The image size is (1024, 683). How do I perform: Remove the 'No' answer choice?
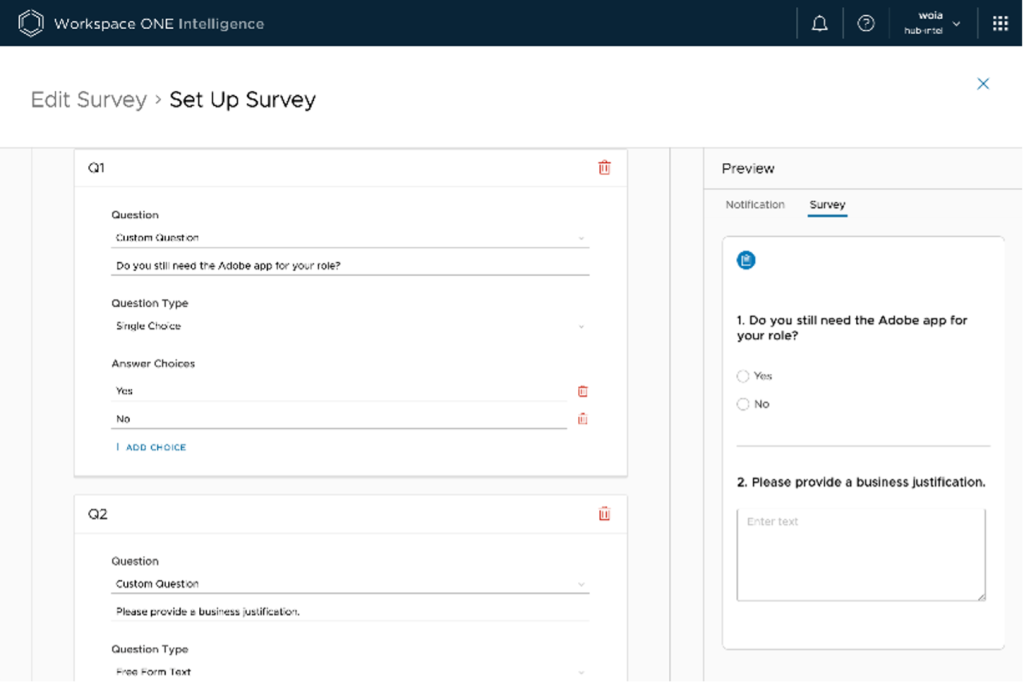582,419
